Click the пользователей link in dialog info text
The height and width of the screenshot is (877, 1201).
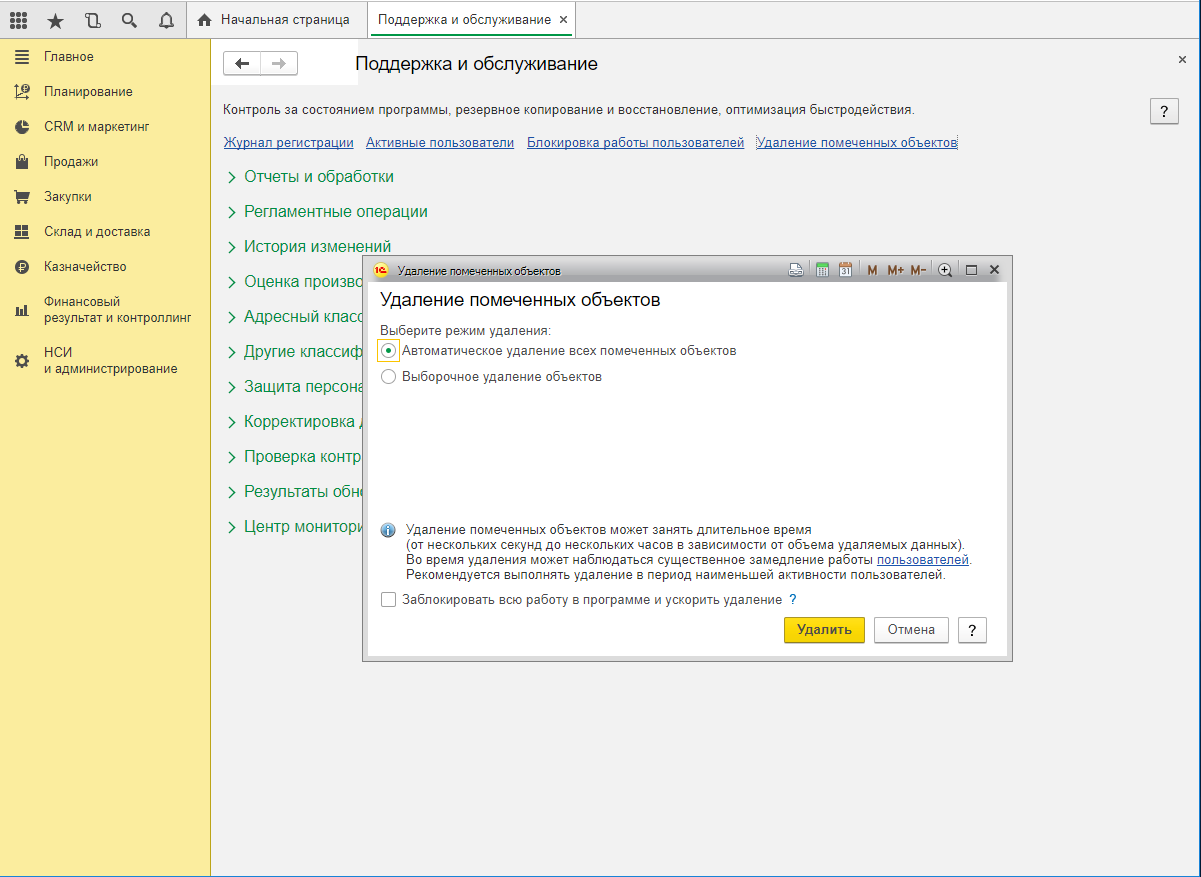pos(923,560)
